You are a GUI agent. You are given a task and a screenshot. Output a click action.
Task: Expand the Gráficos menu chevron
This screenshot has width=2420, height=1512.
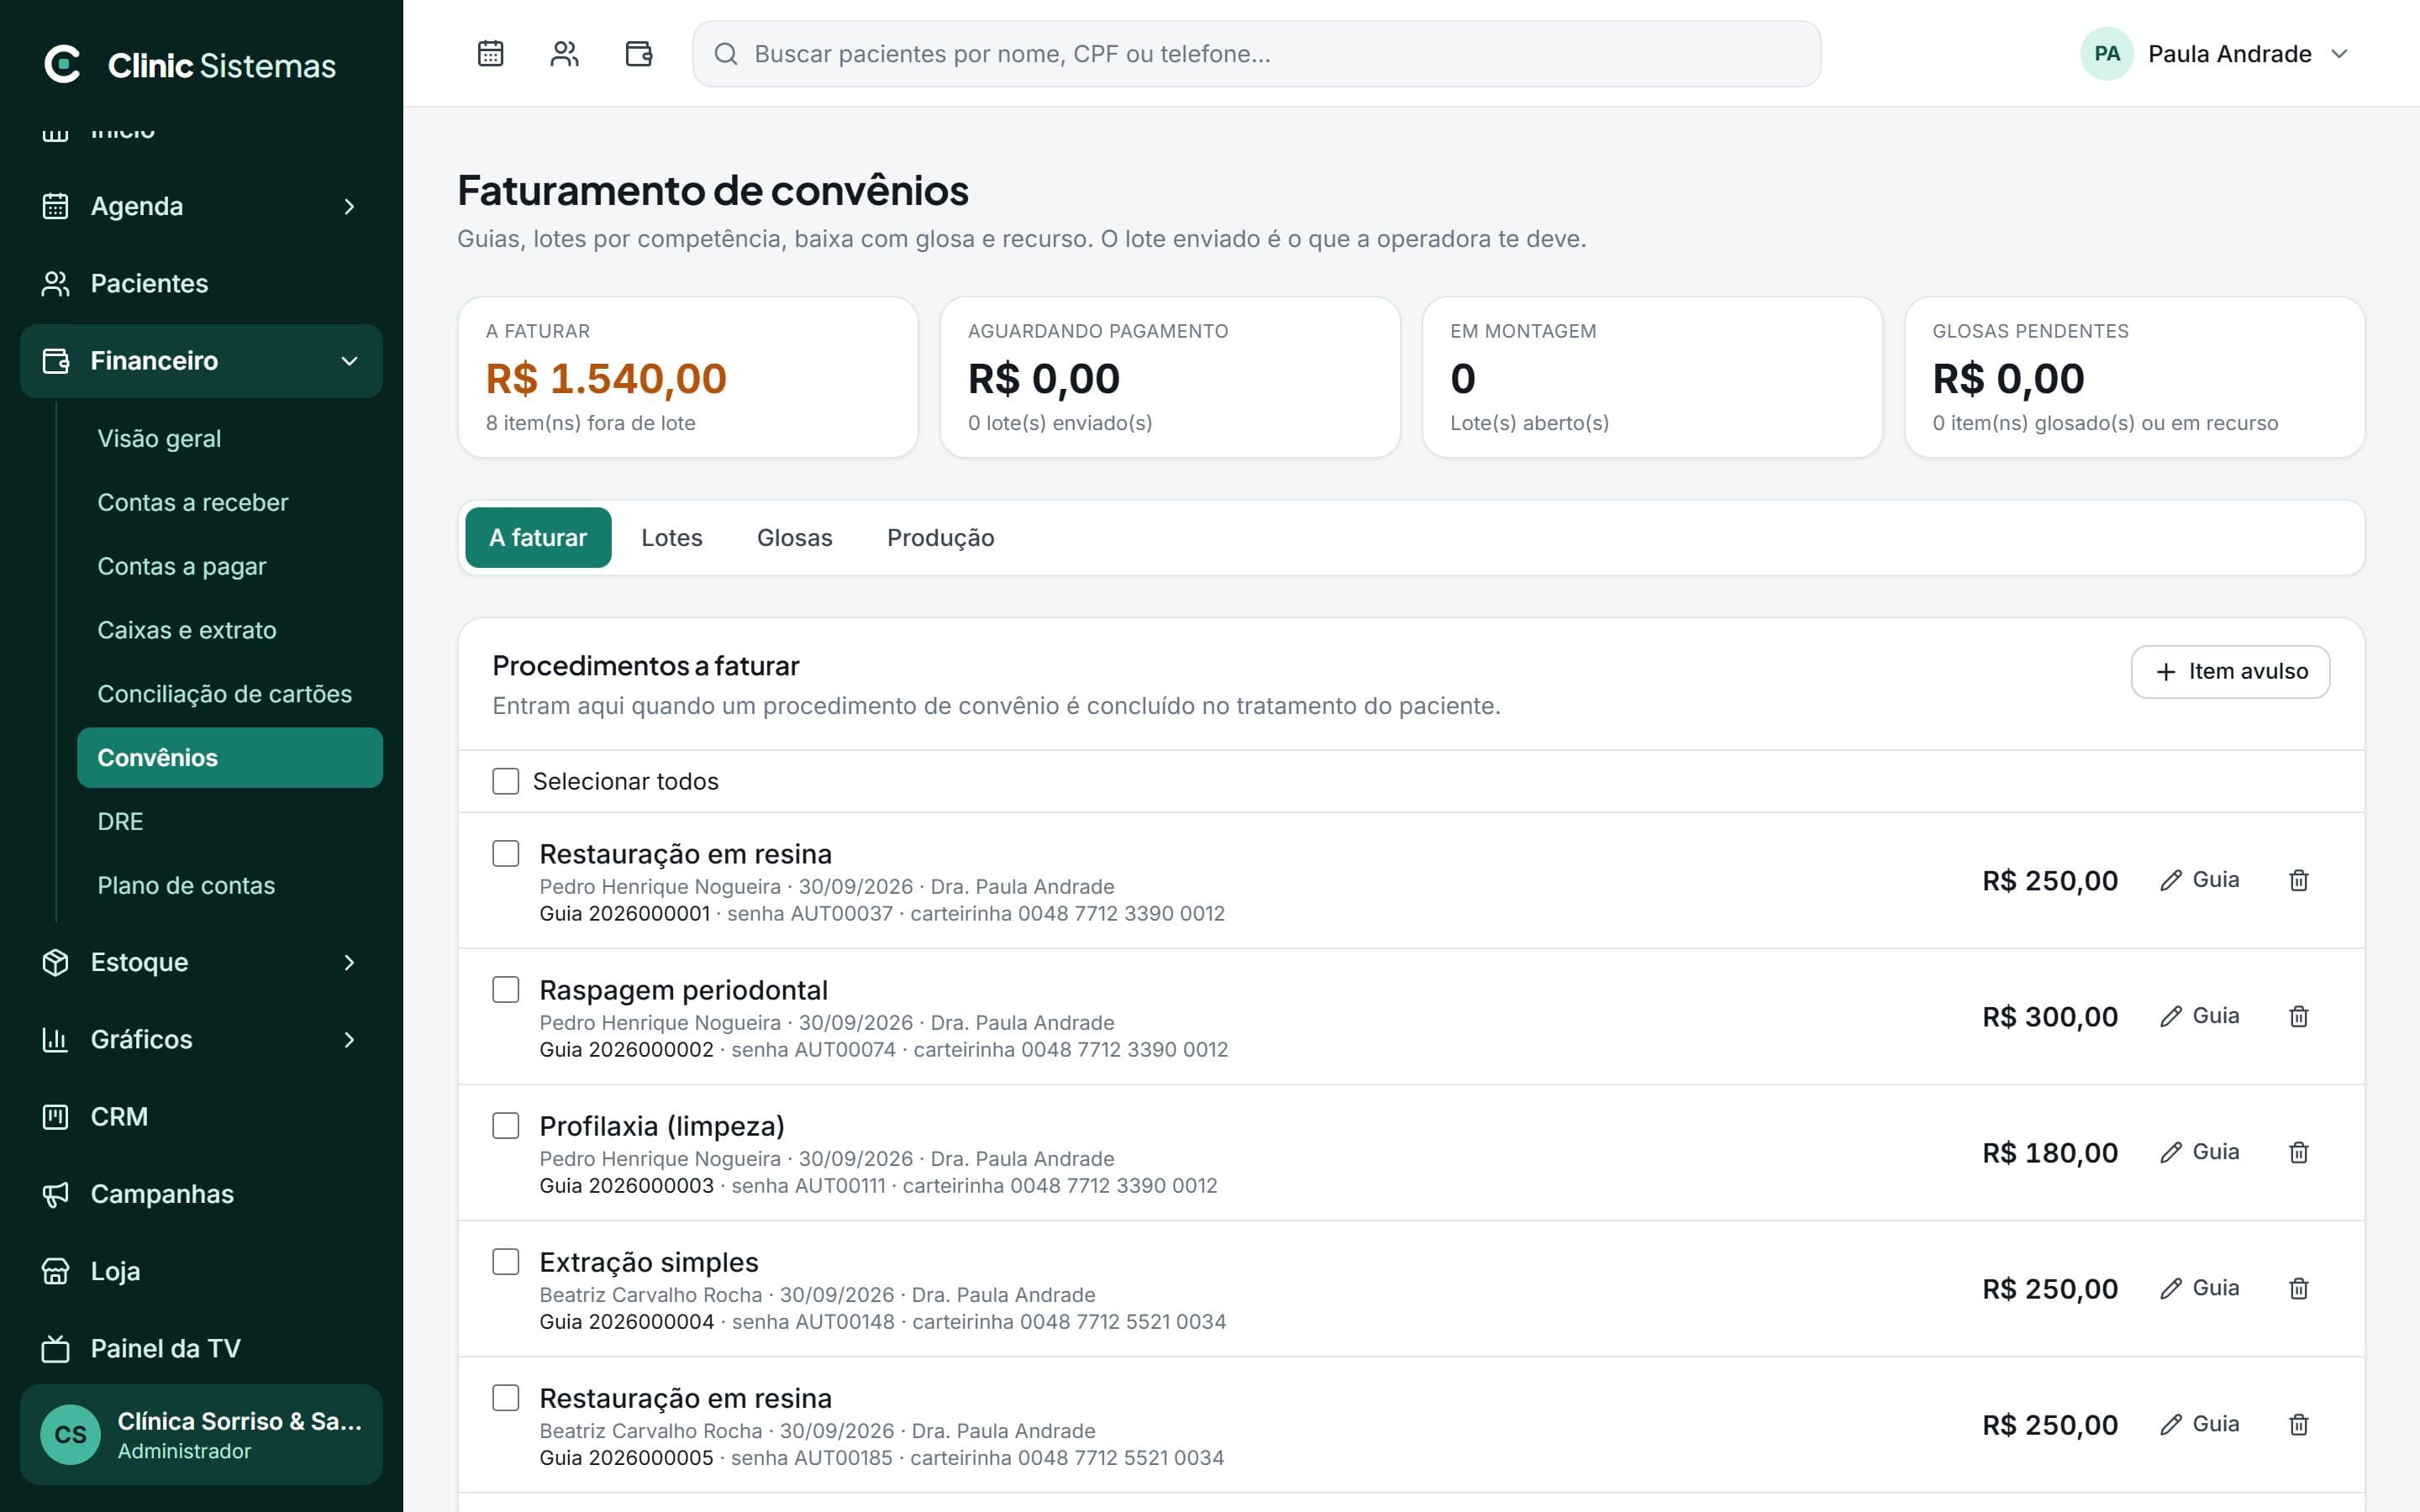(x=349, y=1040)
